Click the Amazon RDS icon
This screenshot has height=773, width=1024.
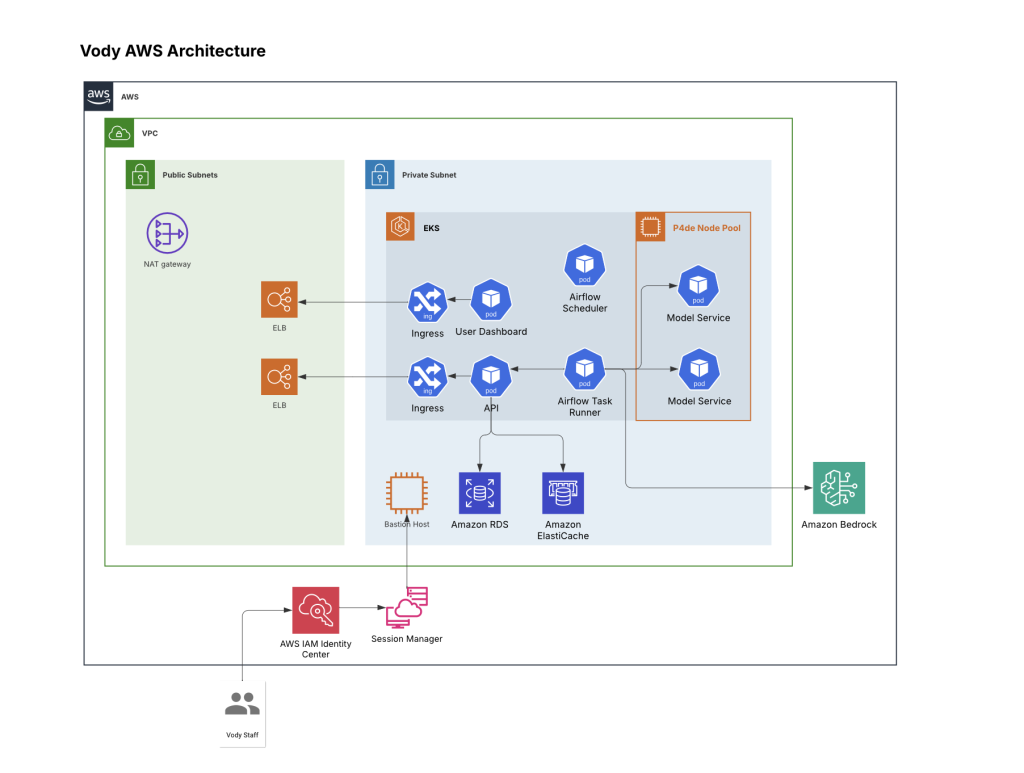[x=480, y=493]
